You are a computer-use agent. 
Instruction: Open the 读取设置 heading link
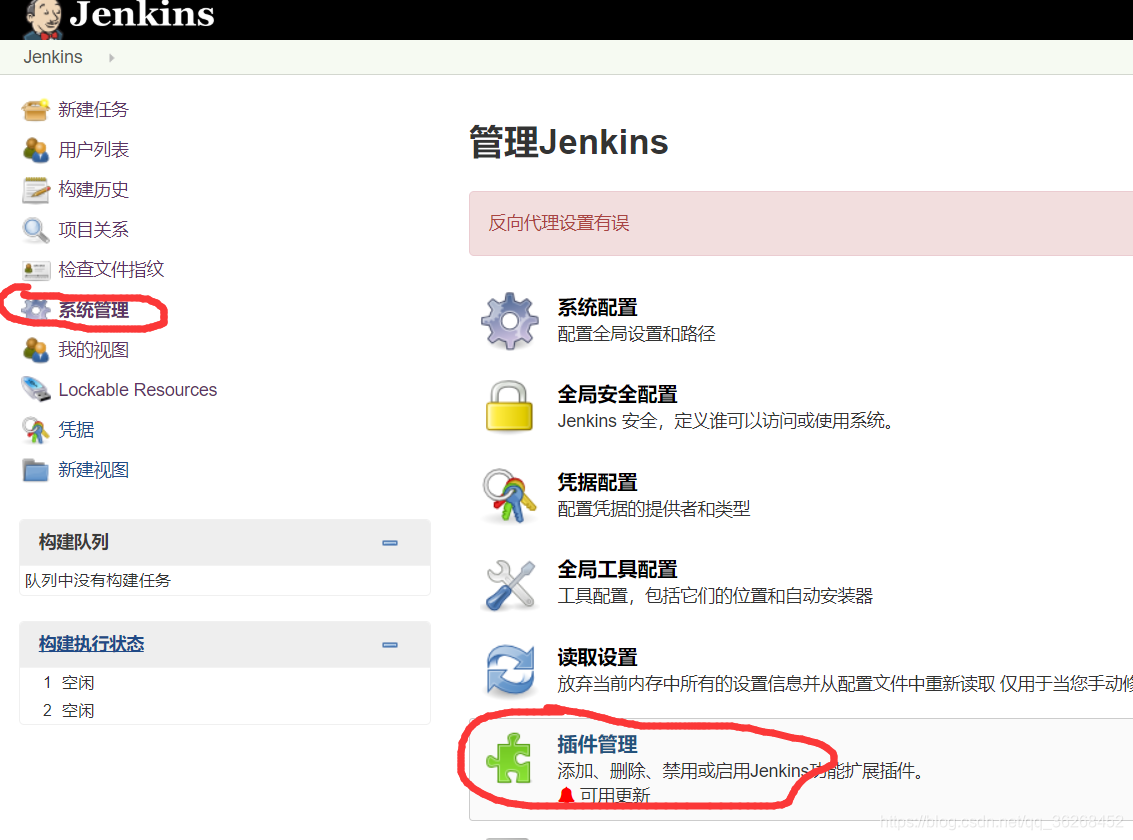point(598,657)
